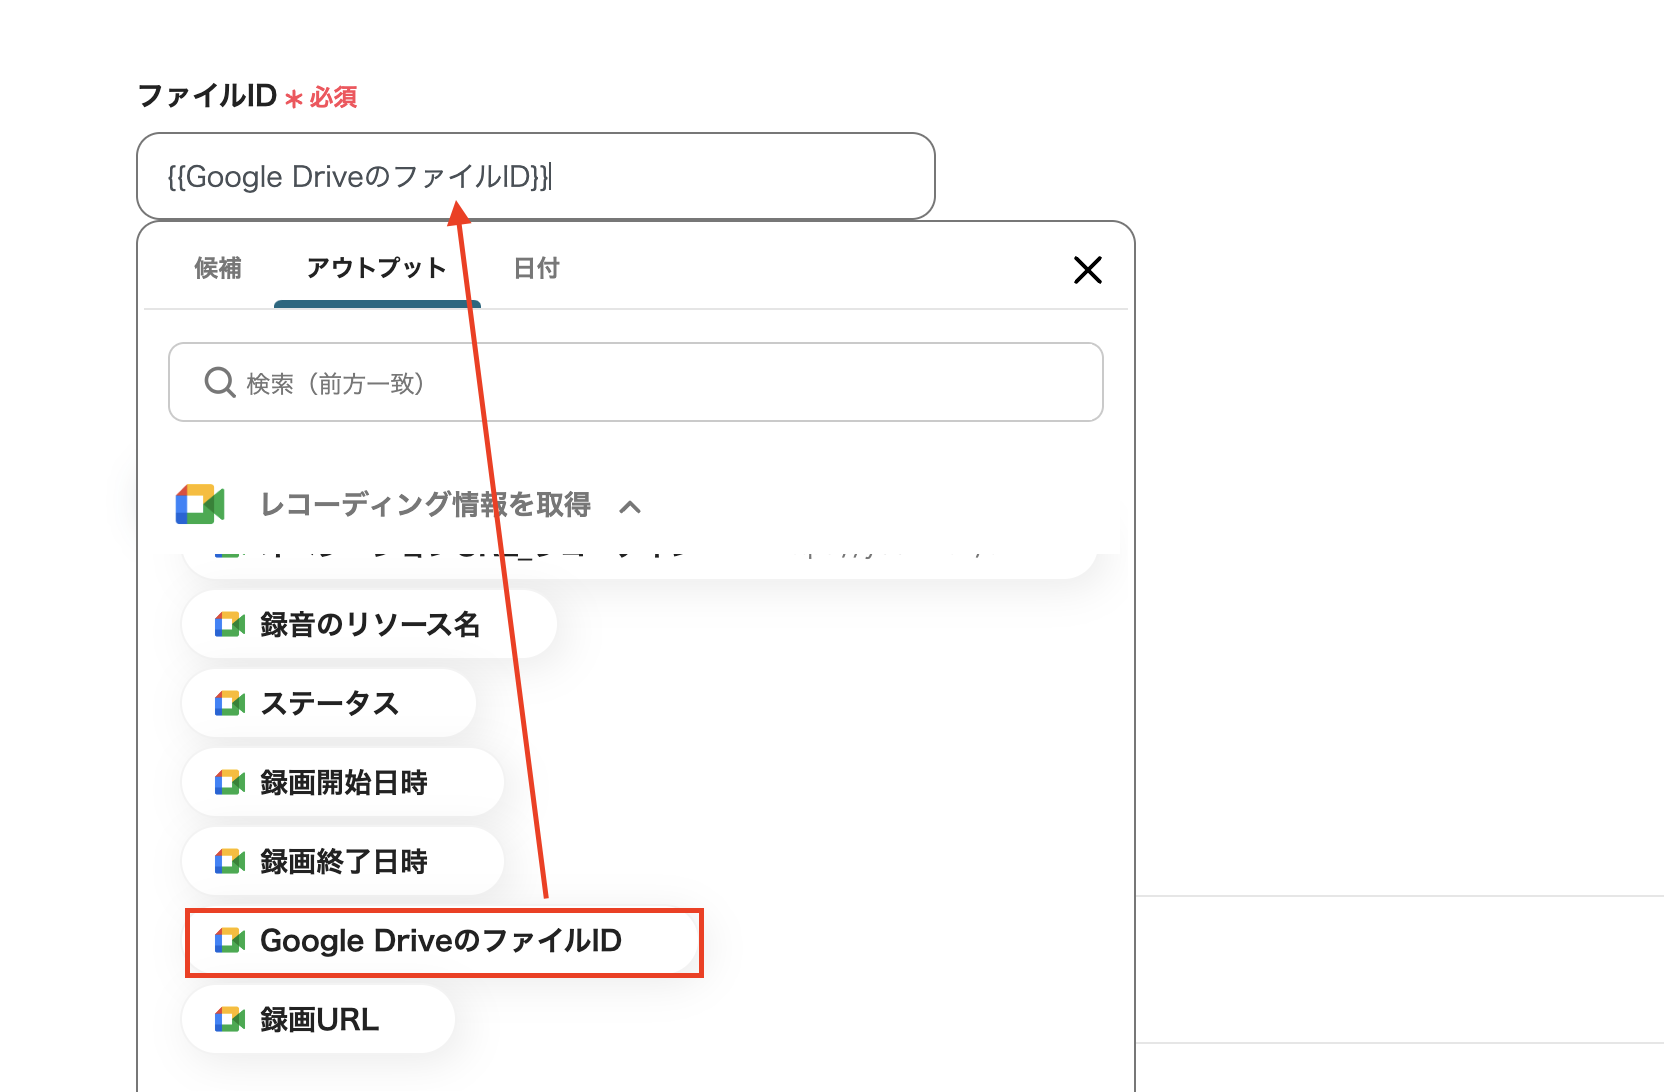The image size is (1664, 1092).
Task: Insert the 録画開始日時 output
Action: pyautogui.click(x=343, y=782)
